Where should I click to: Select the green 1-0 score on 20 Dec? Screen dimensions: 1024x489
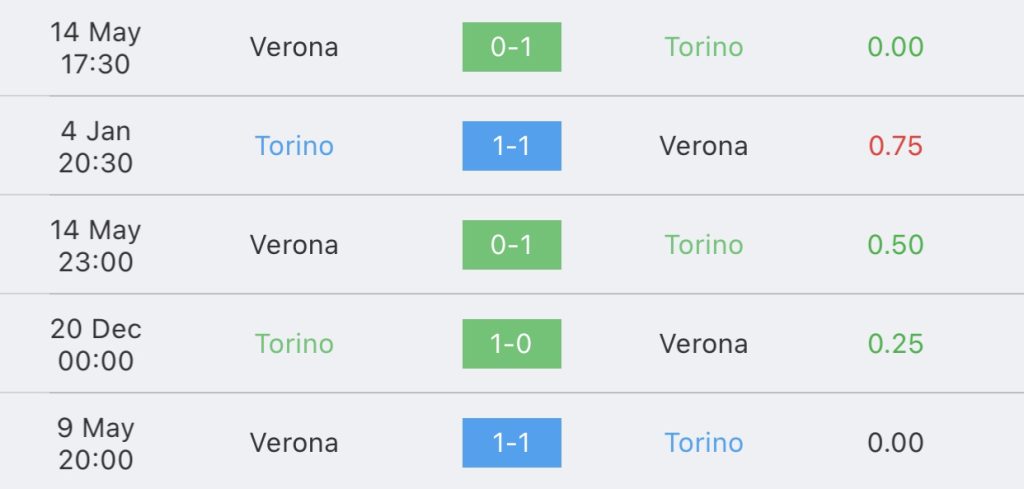(x=511, y=343)
